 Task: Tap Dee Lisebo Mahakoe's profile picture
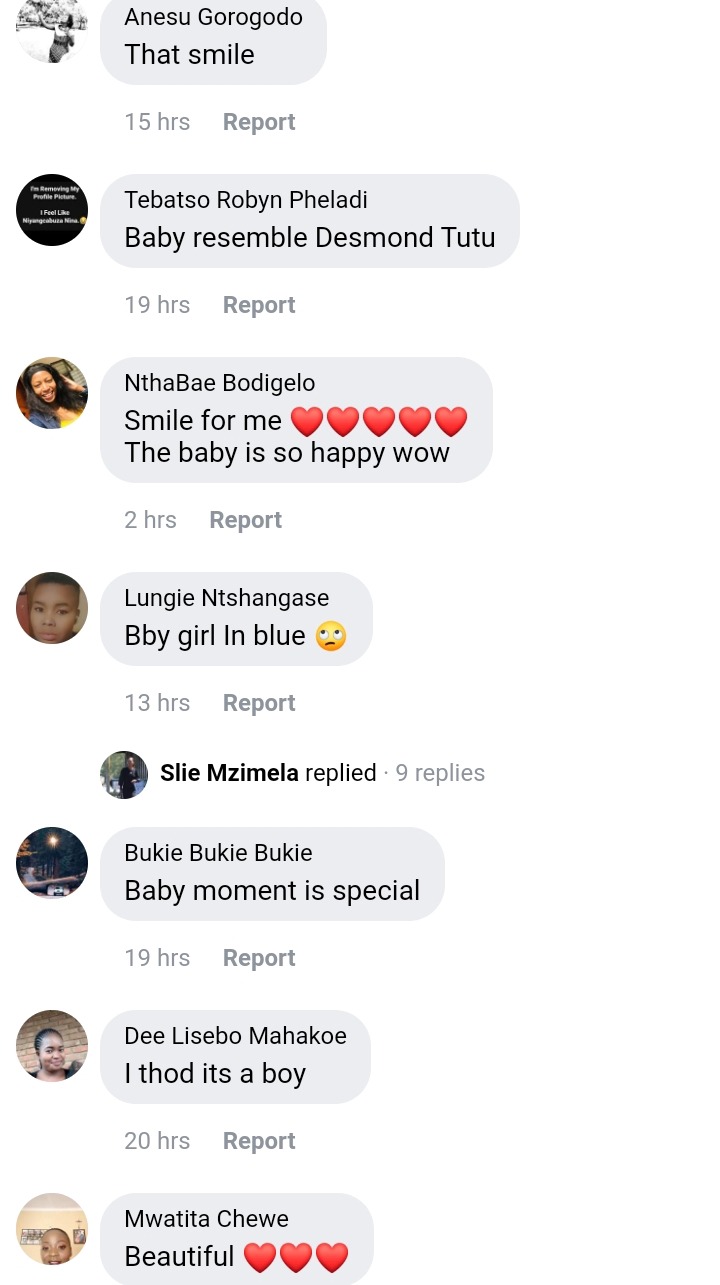click(52, 1046)
